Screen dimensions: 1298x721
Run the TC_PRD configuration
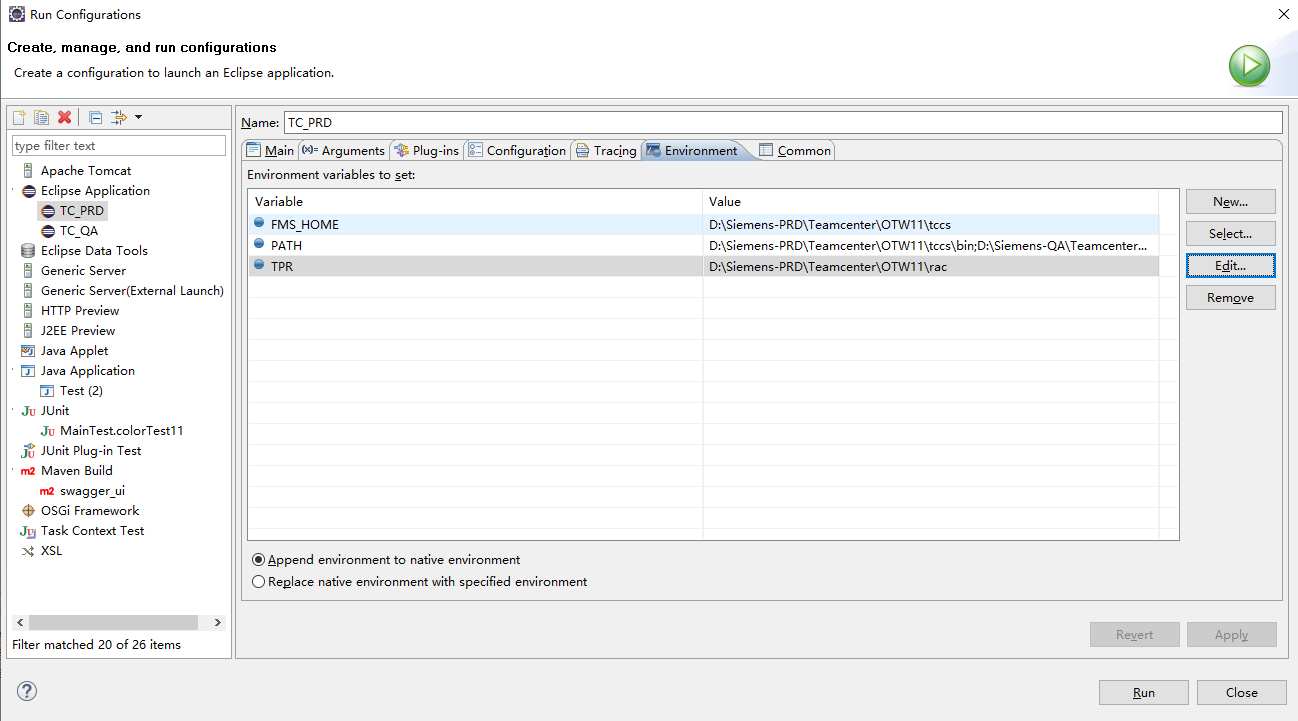coord(1143,692)
